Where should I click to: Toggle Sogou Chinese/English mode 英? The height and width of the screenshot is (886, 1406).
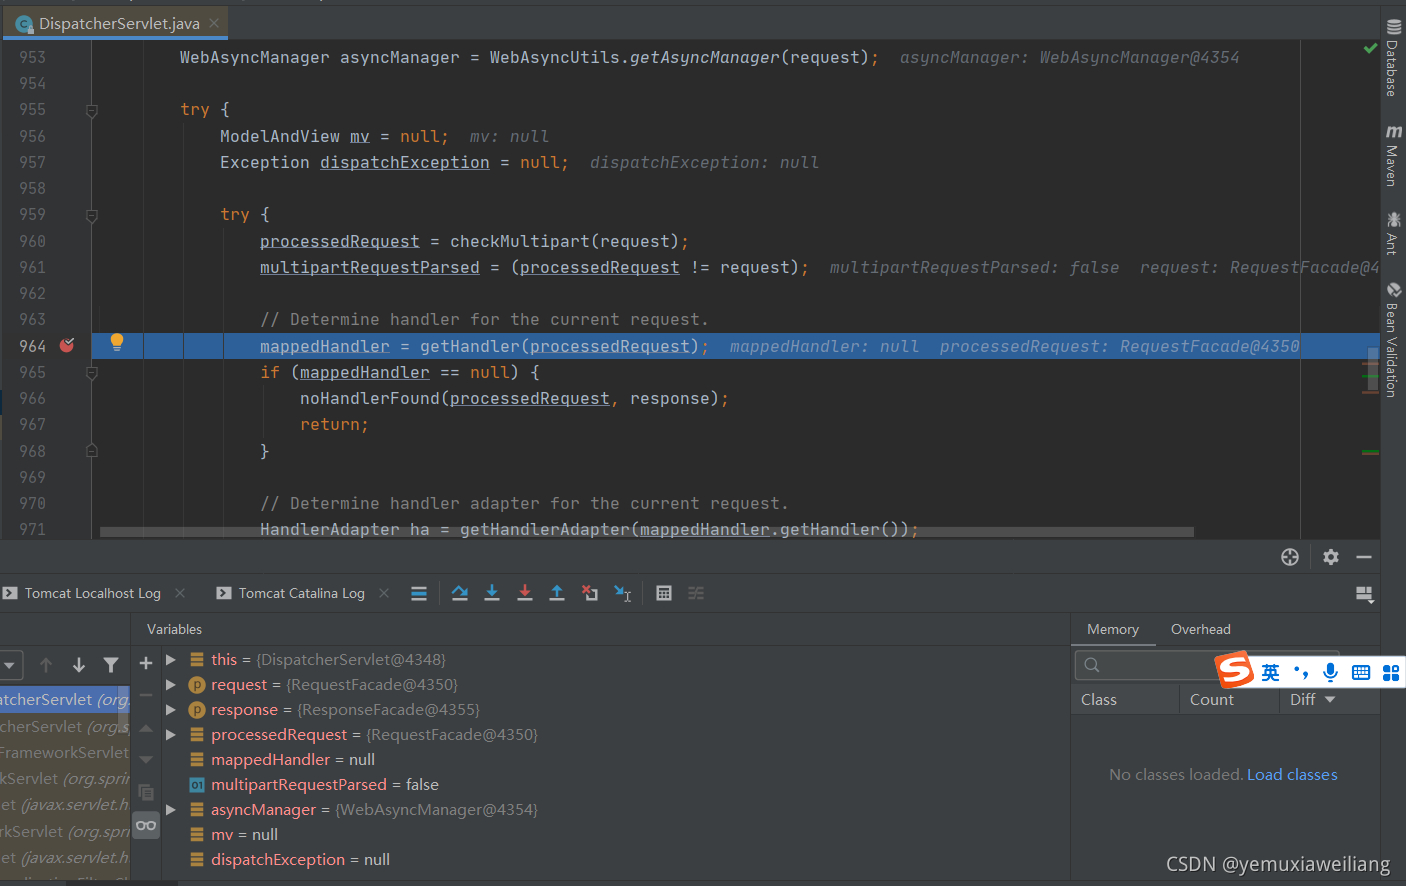pyautogui.click(x=1270, y=672)
